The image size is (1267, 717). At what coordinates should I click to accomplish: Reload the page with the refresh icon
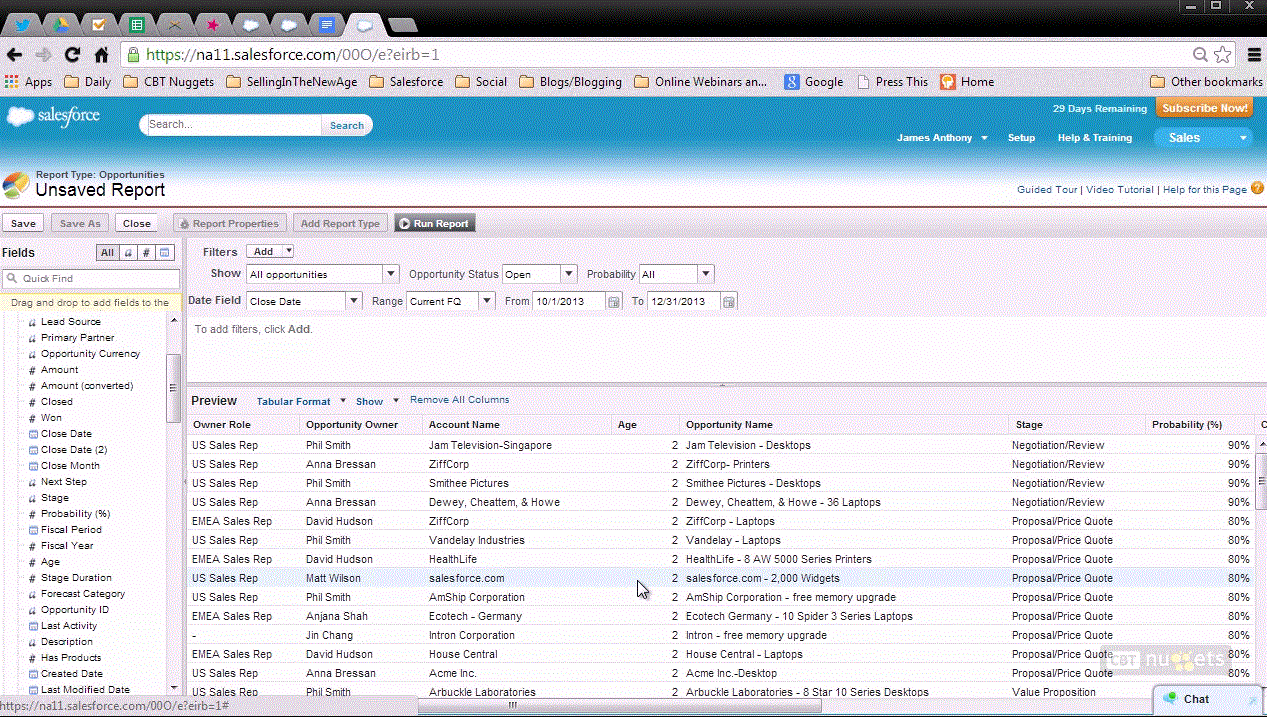tap(72, 55)
